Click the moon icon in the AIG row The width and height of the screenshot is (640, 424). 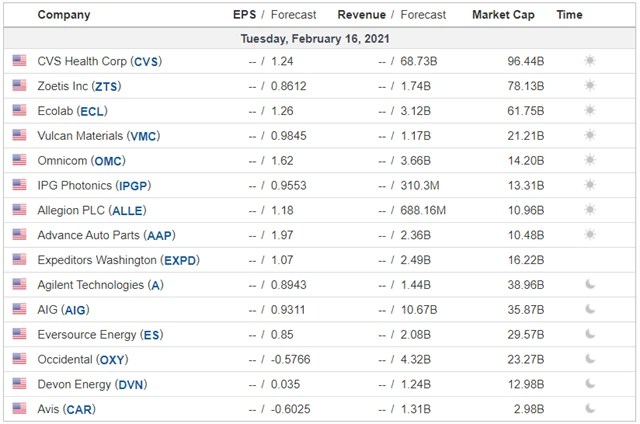pos(590,309)
